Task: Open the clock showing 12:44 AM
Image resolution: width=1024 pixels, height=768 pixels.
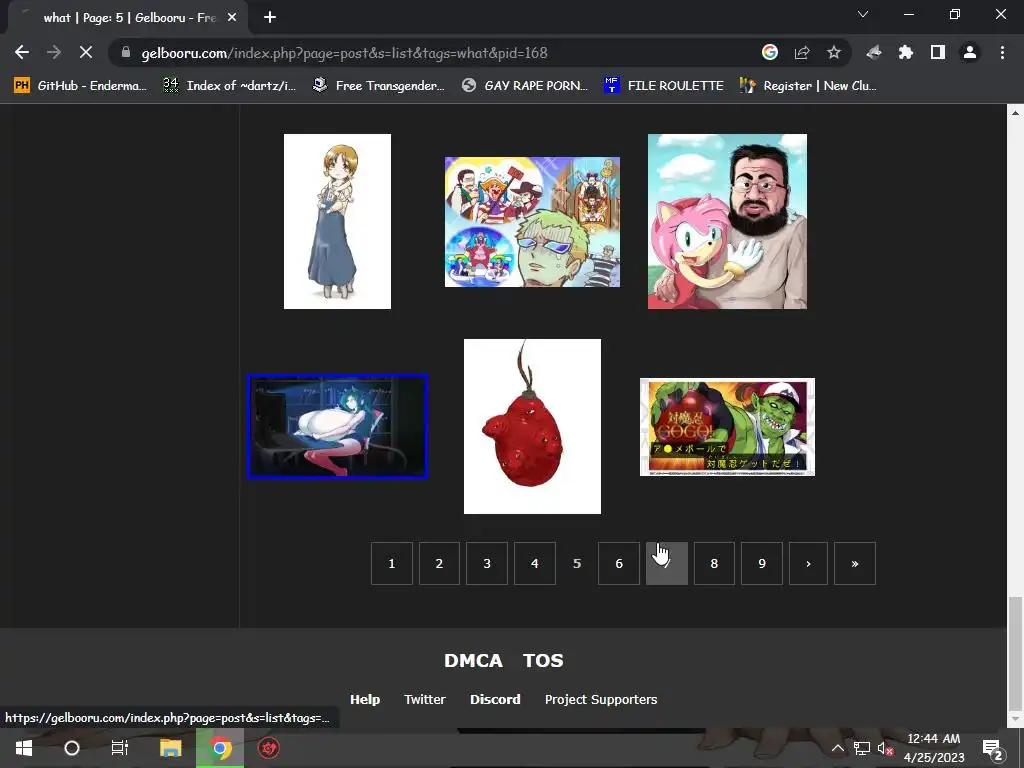Action: click(x=934, y=748)
